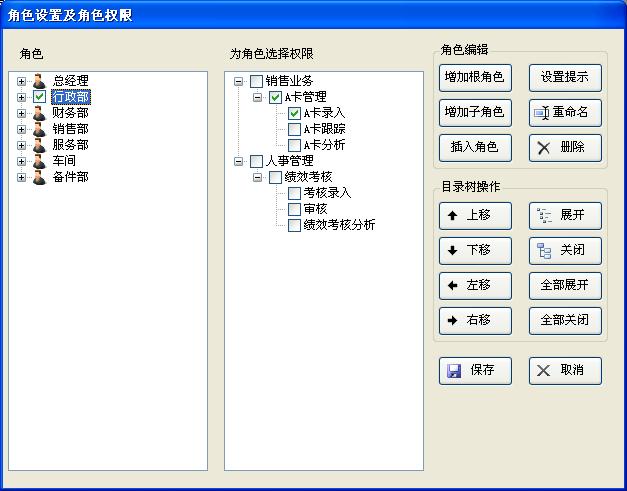Select the 财务部 role label

point(70,113)
